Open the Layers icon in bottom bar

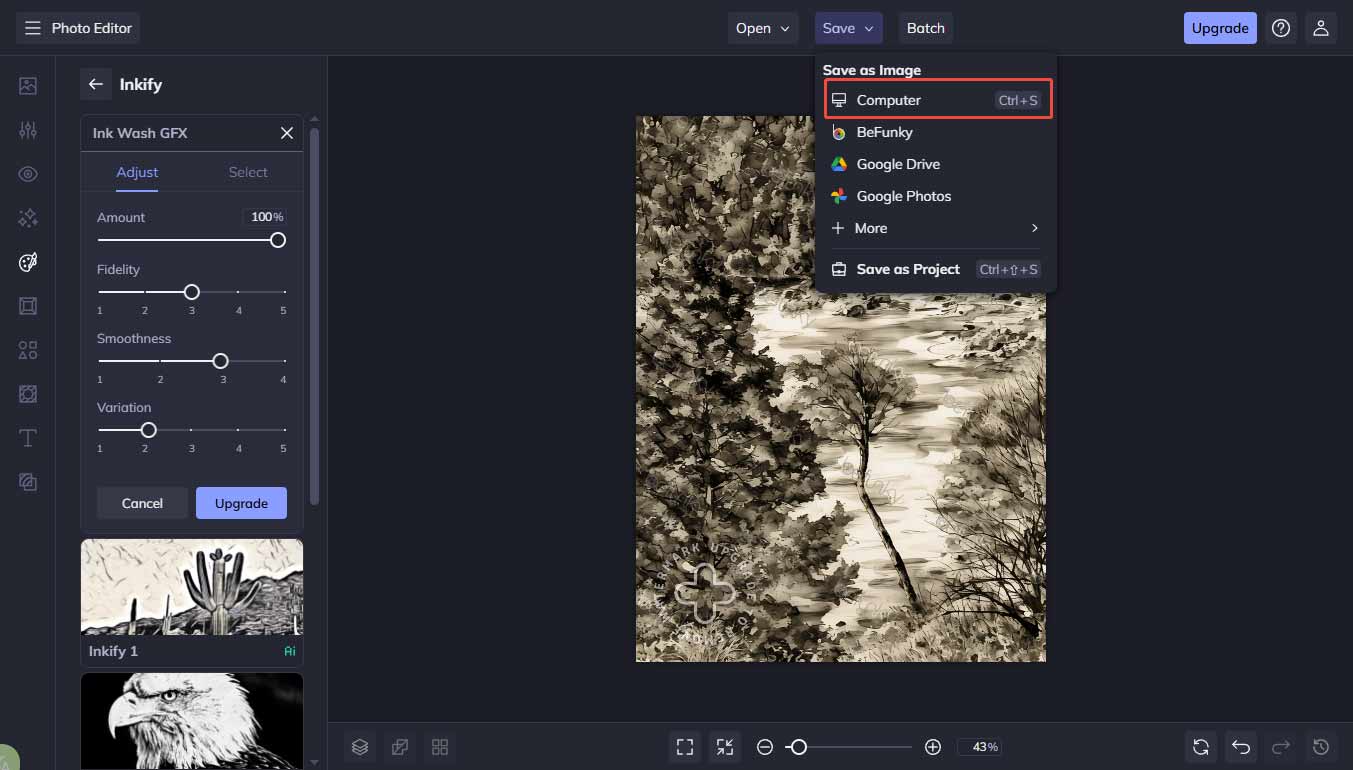(360, 747)
